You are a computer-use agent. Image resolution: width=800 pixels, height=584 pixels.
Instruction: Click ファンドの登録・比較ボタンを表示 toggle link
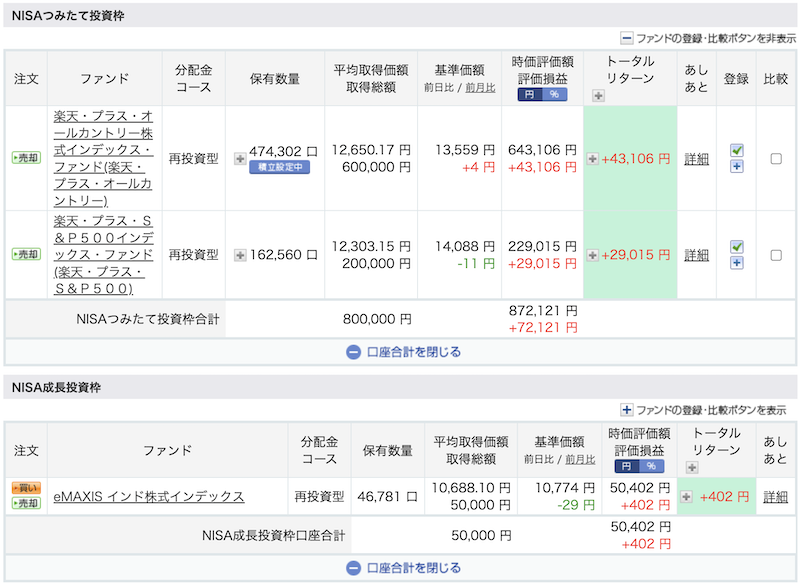click(x=704, y=410)
